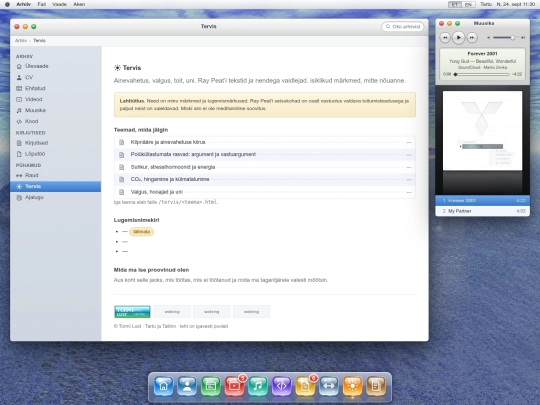Open the purple code dock icon
Image resolution: width=540 pixels, height=405 pixels.
pyautogui.click(x=282, y=386)
